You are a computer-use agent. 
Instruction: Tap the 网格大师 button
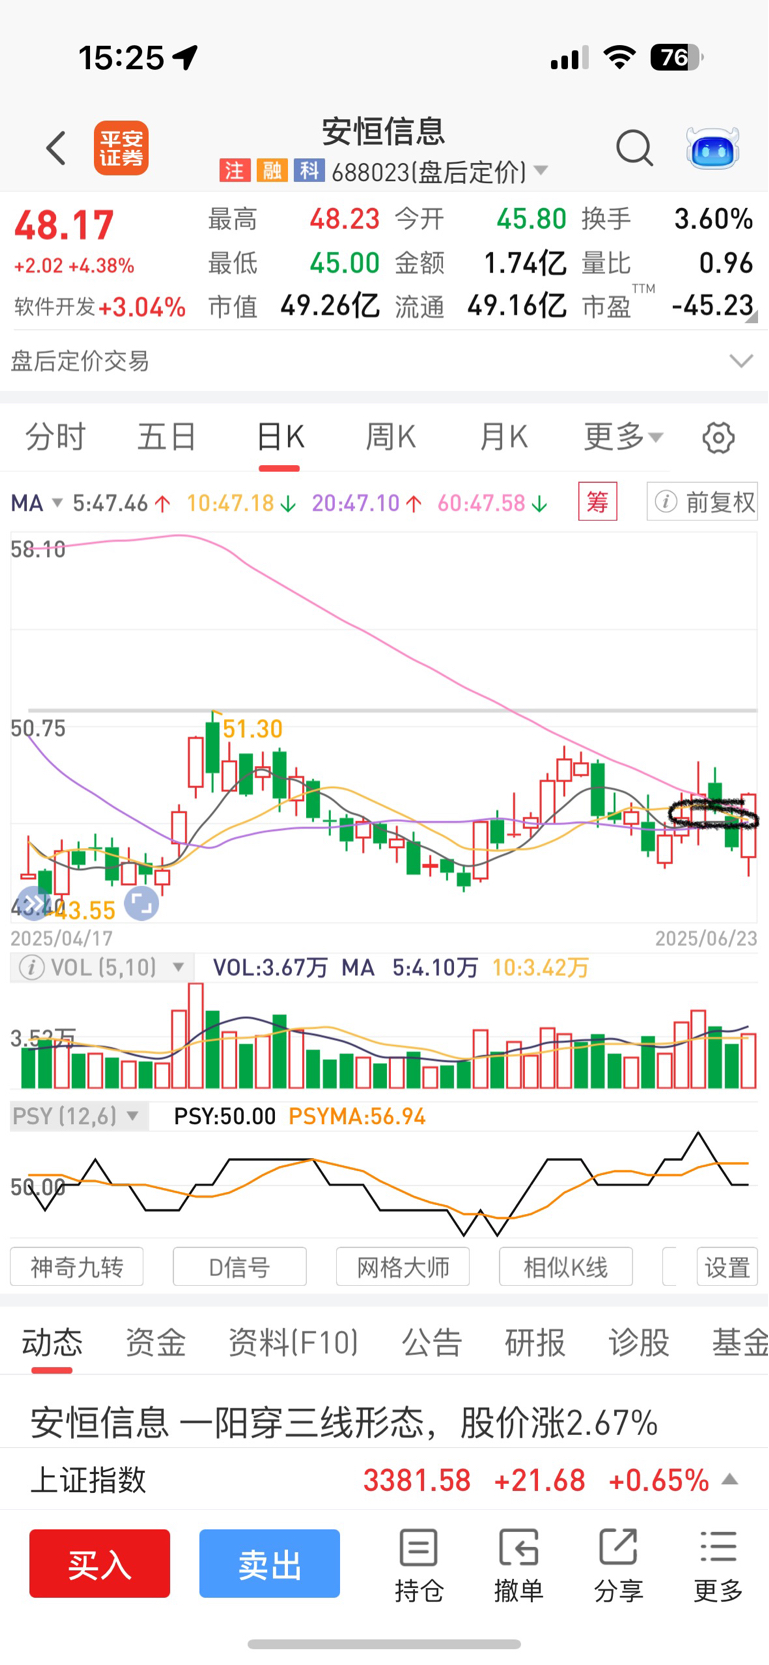[x=403, y=1267]
